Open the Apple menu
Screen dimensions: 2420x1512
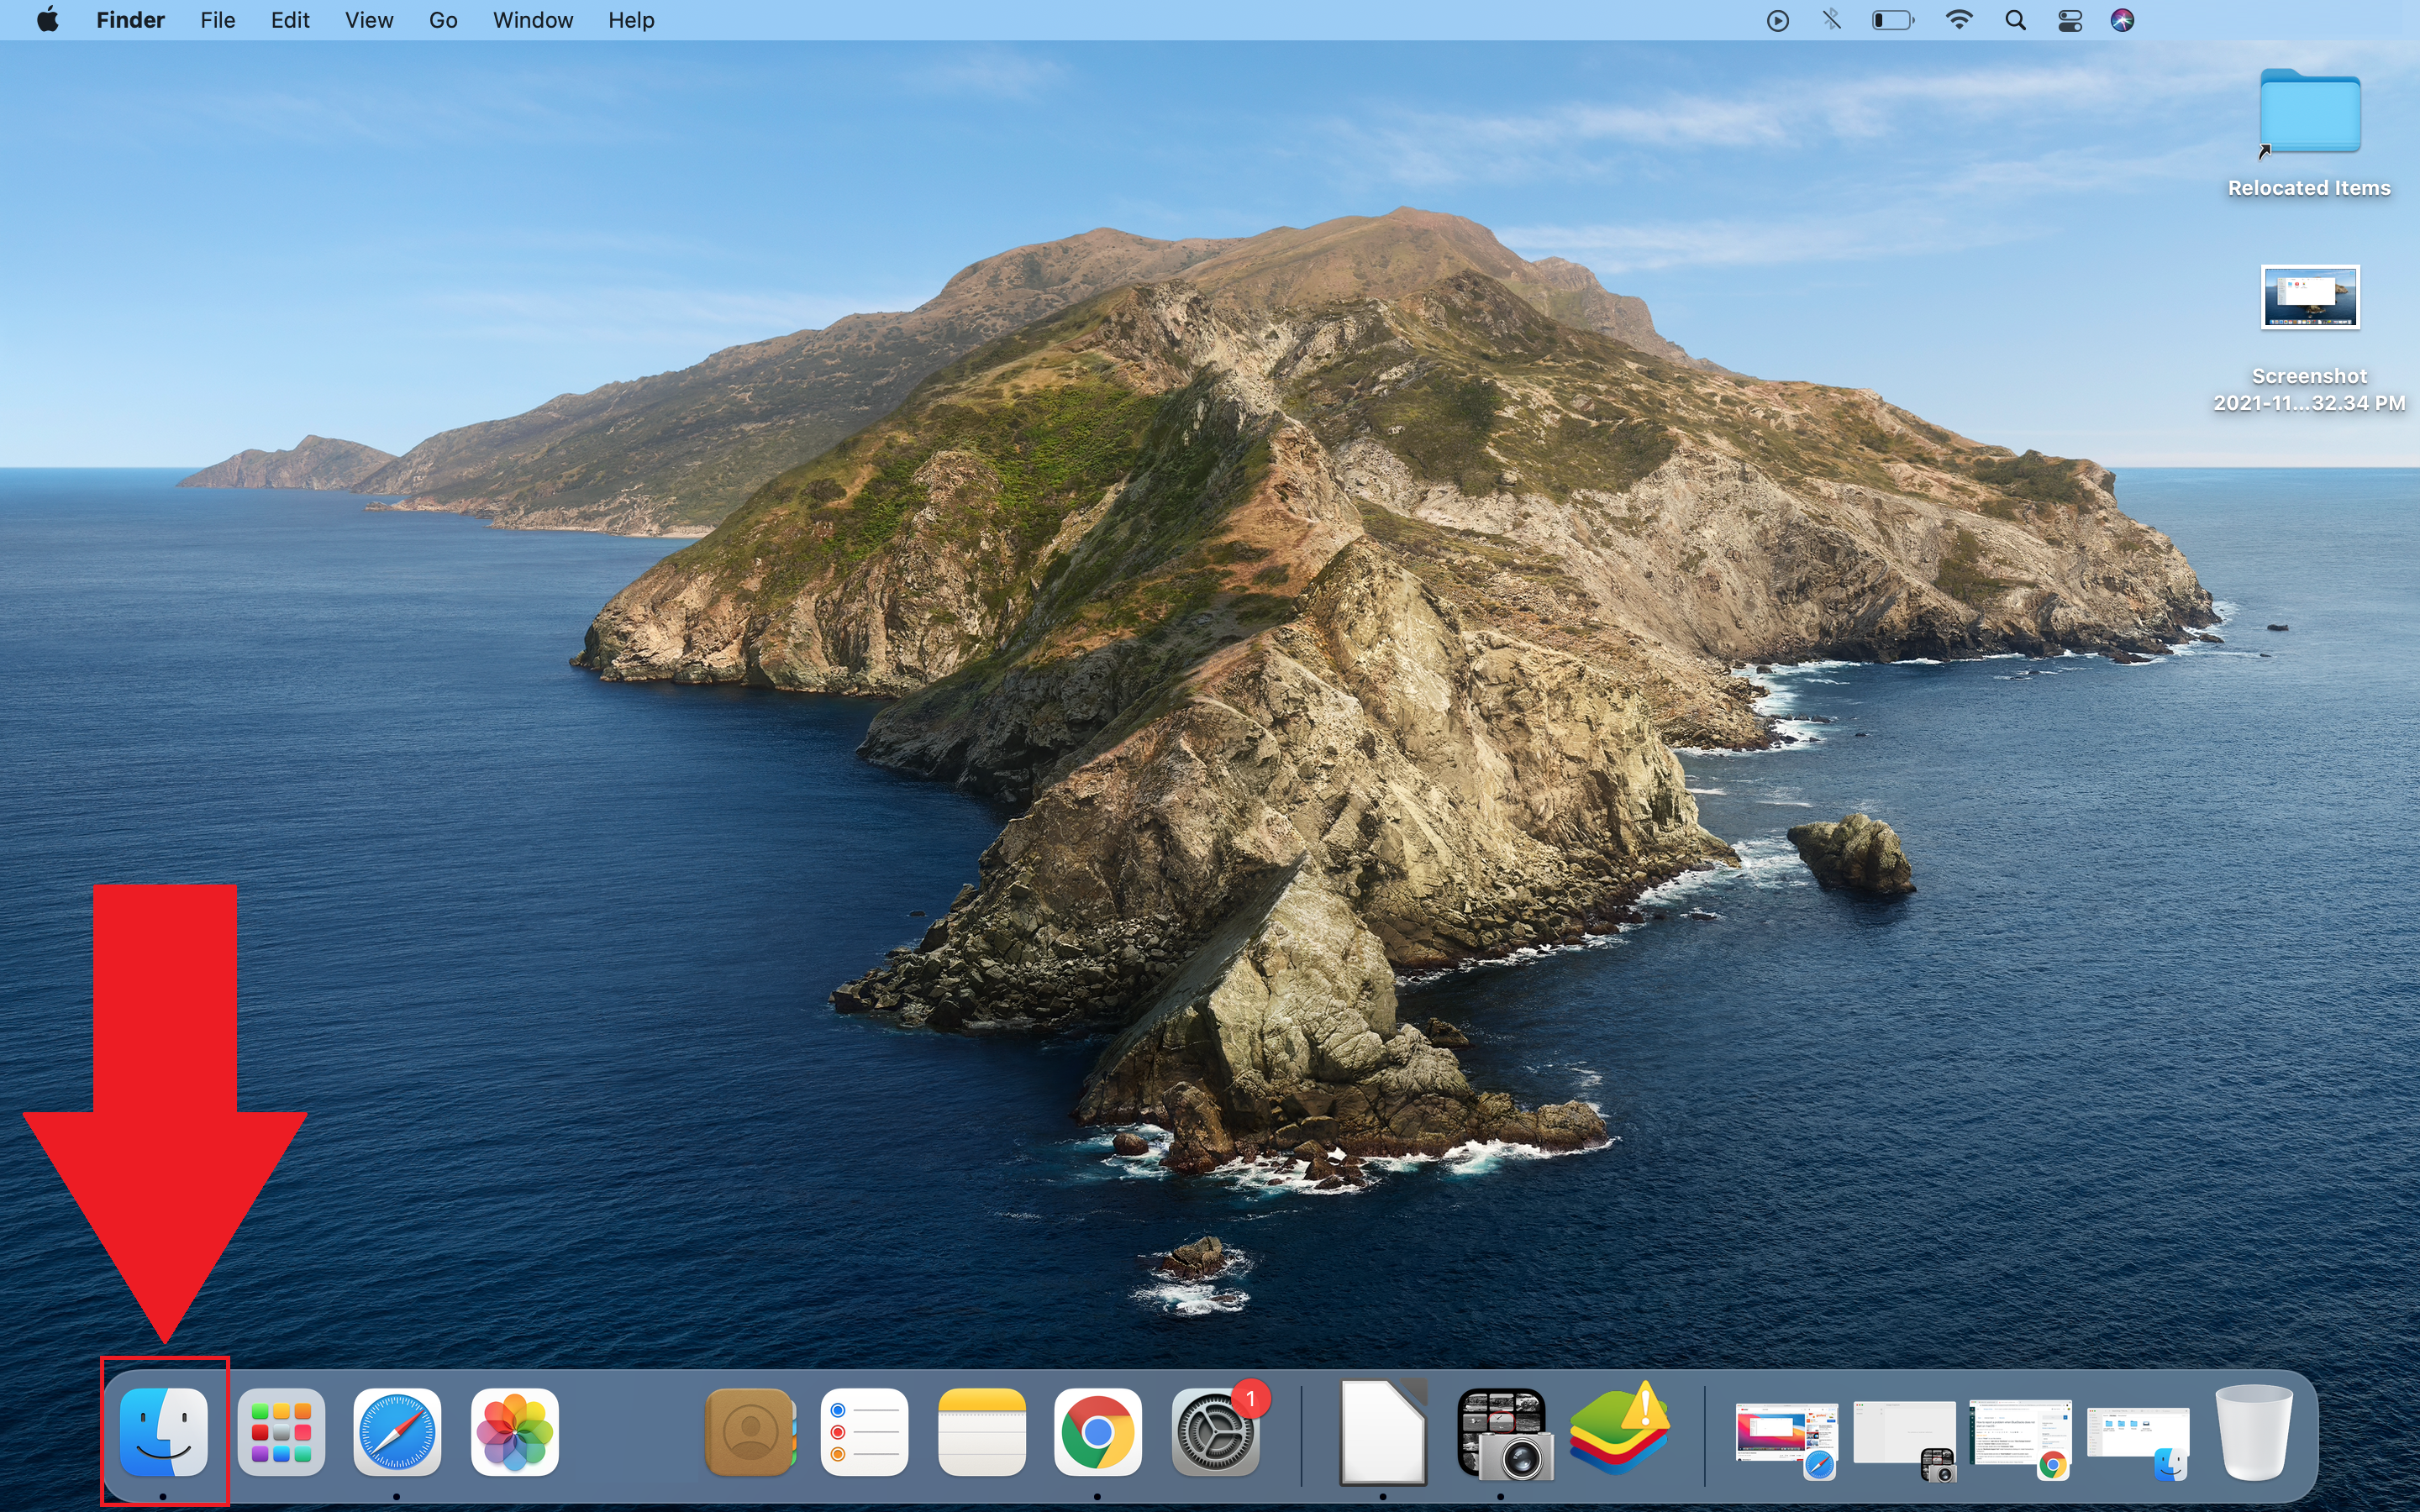pyautogui.click(x=47, y=20)
